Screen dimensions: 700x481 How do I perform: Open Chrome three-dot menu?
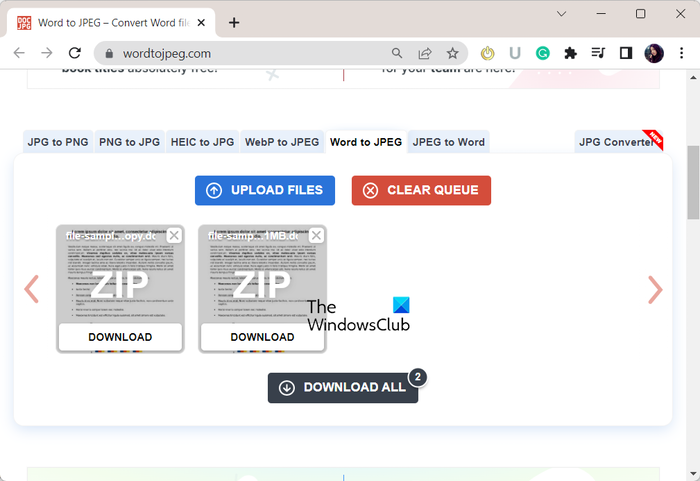(x=681, y=53)
